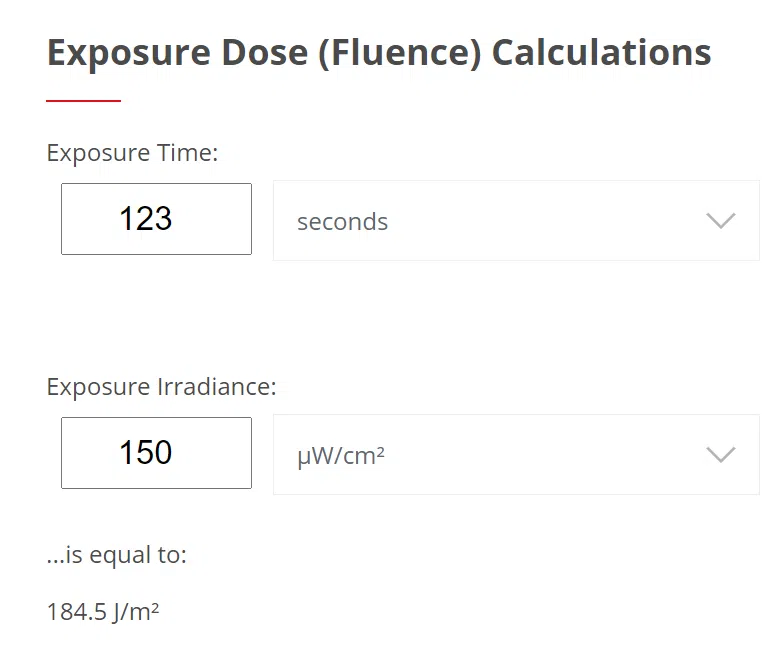780x665 pixels.
Task: Click the Exposure Time input field
Action: (156, 219)
